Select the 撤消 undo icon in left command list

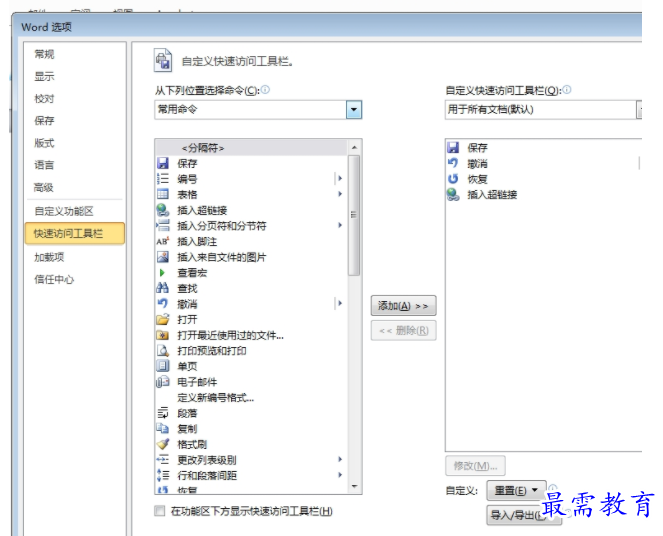coord(163,304)
